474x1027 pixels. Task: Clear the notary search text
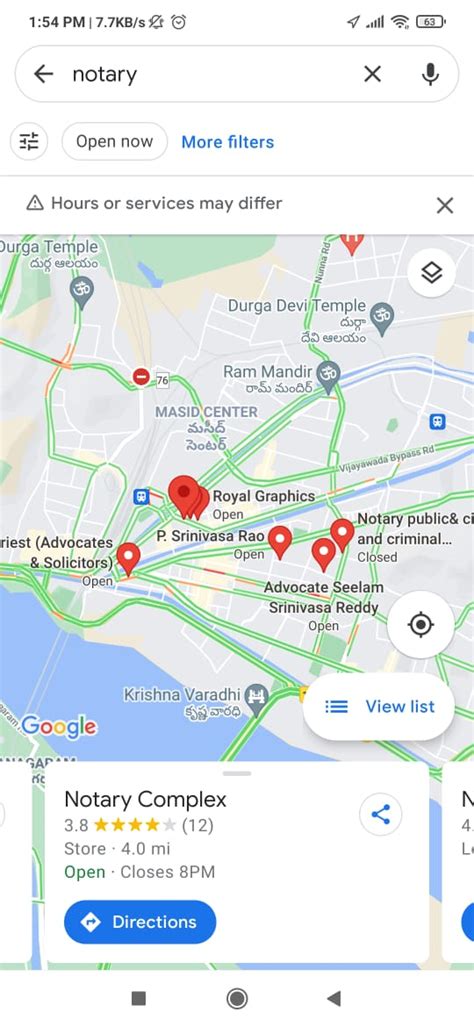tap(373, 74)
